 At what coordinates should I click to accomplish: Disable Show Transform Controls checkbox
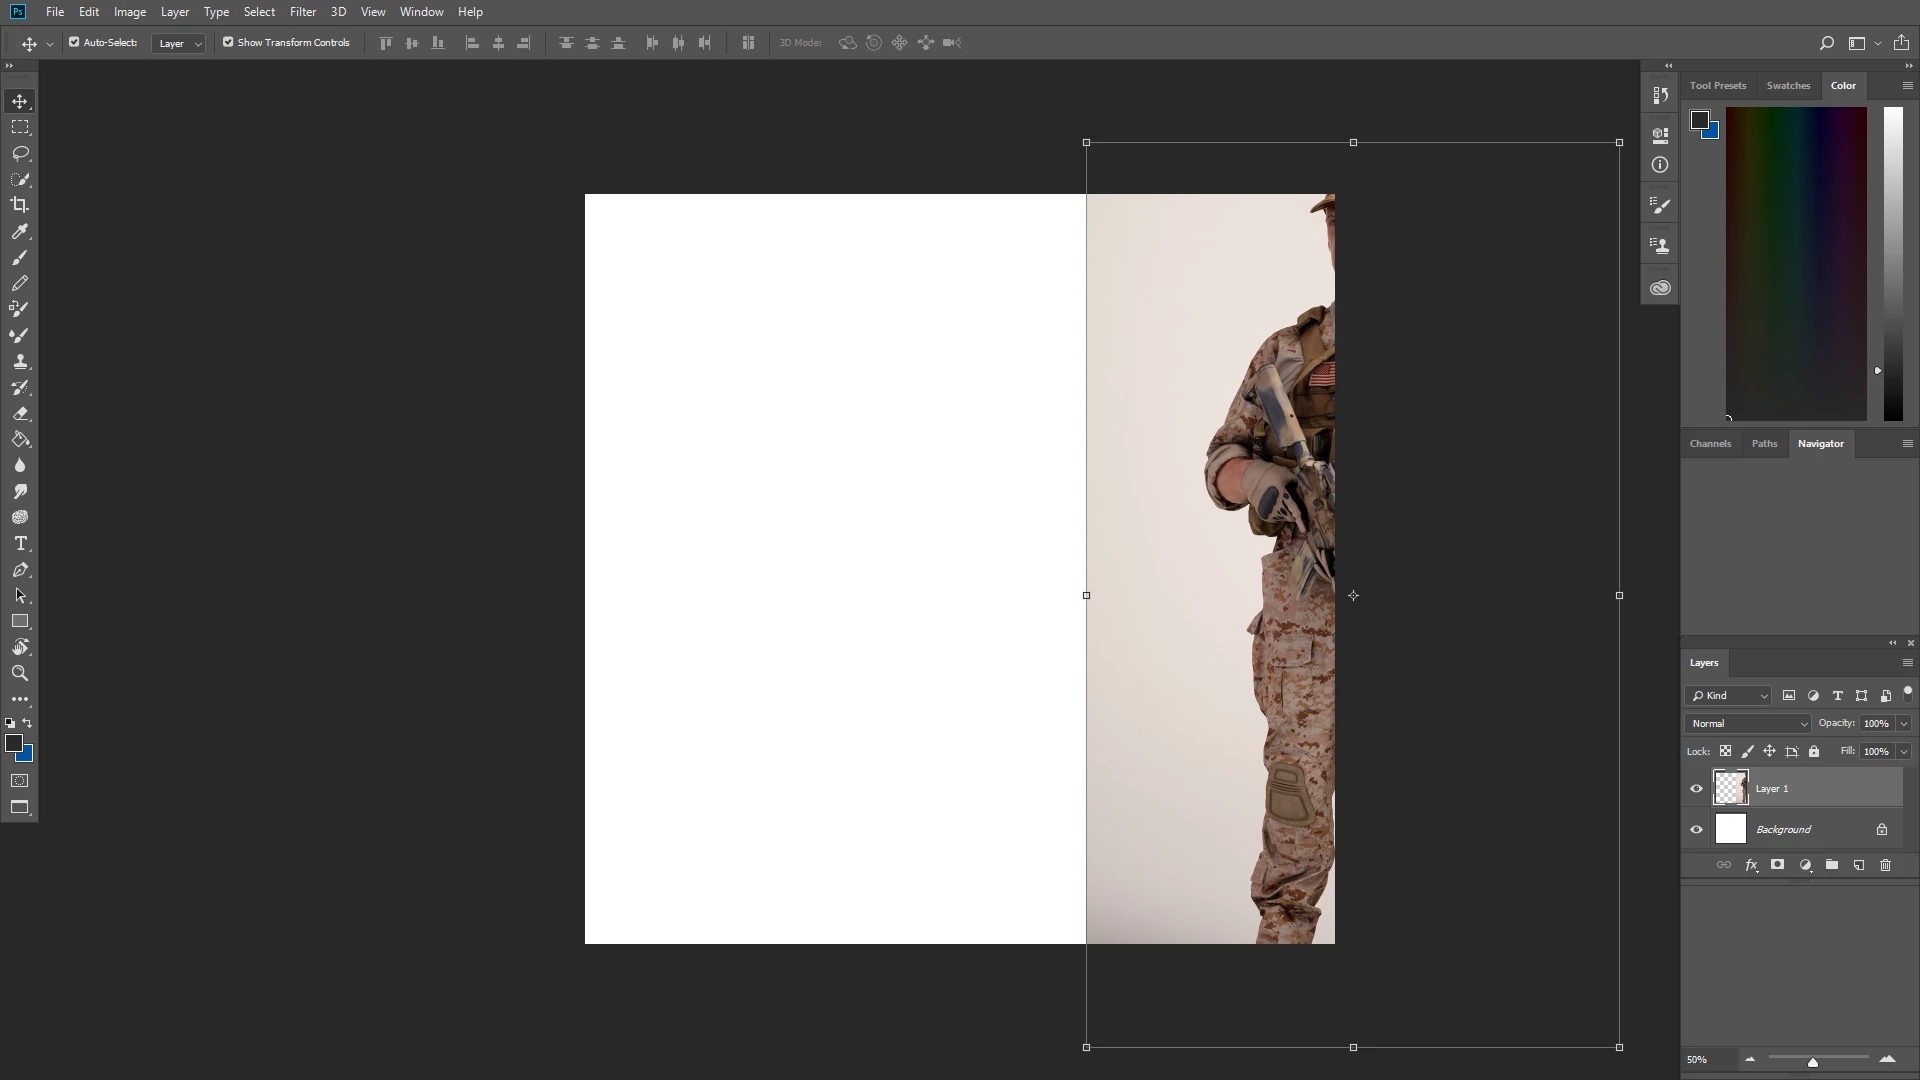[228, 42]
